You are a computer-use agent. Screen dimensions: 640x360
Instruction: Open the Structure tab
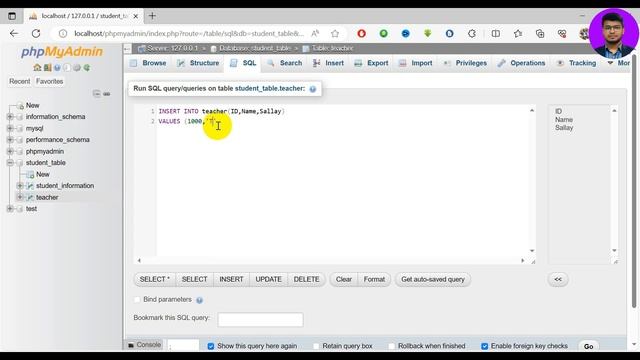tap(198, 63)
